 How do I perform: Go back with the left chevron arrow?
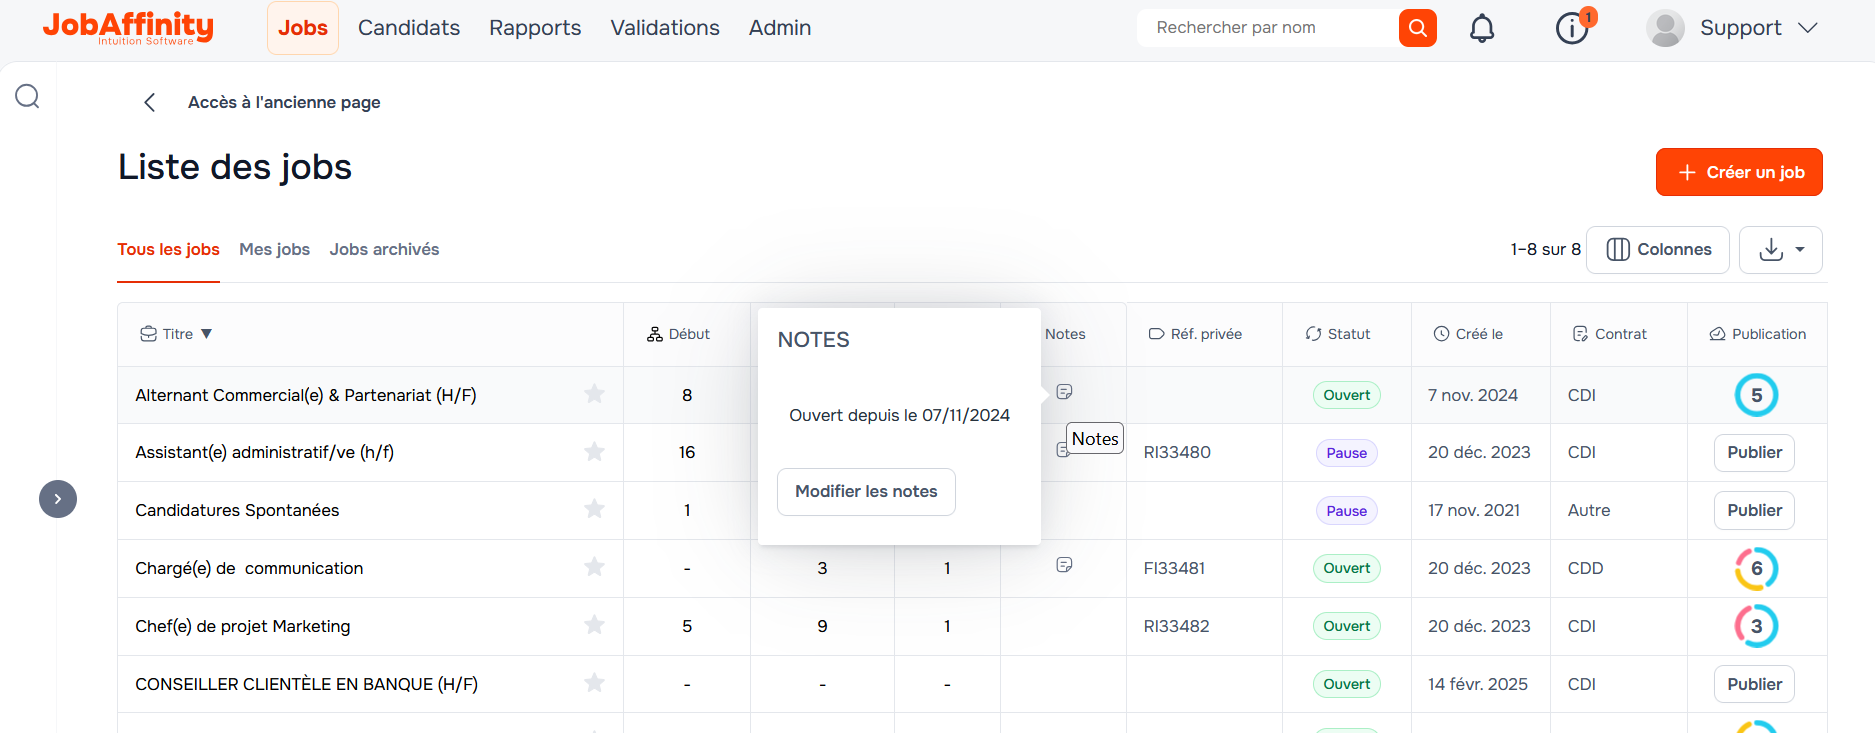click(150, 102)
